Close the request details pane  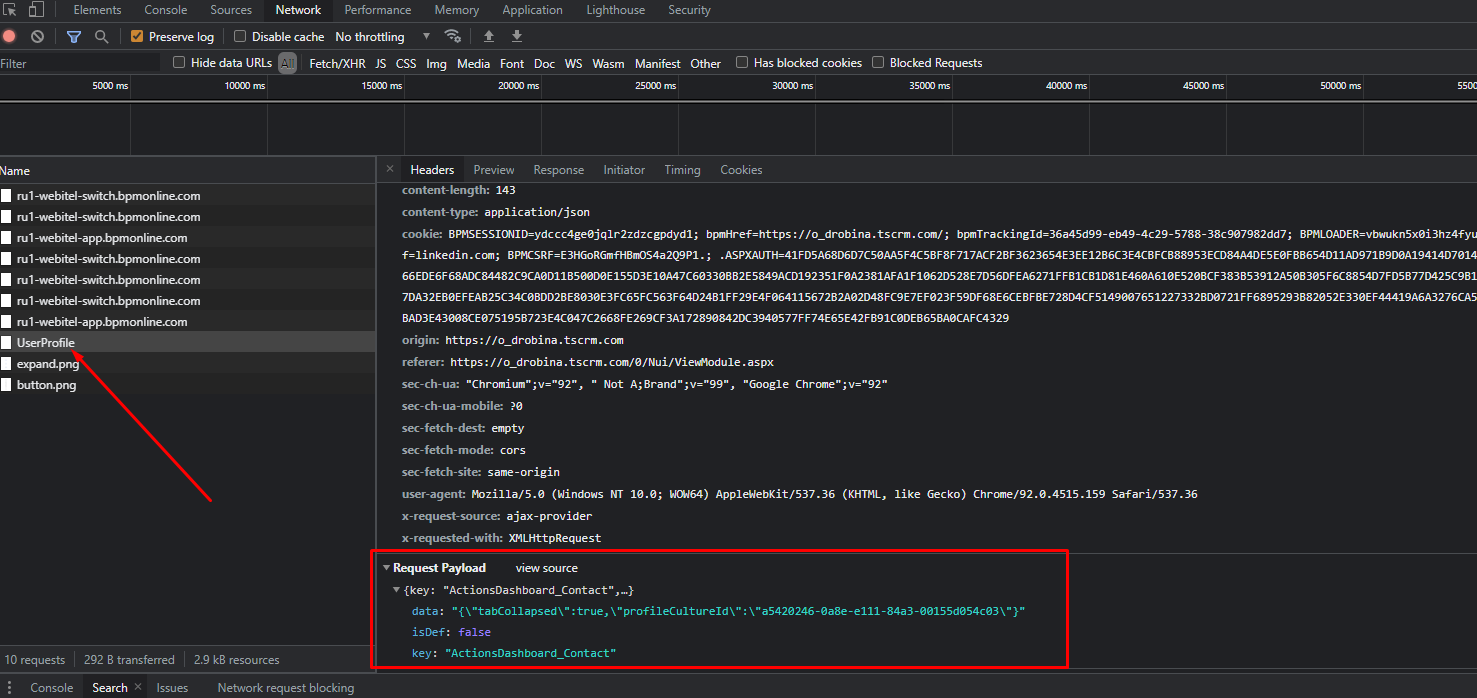click(x=390, y=169)
